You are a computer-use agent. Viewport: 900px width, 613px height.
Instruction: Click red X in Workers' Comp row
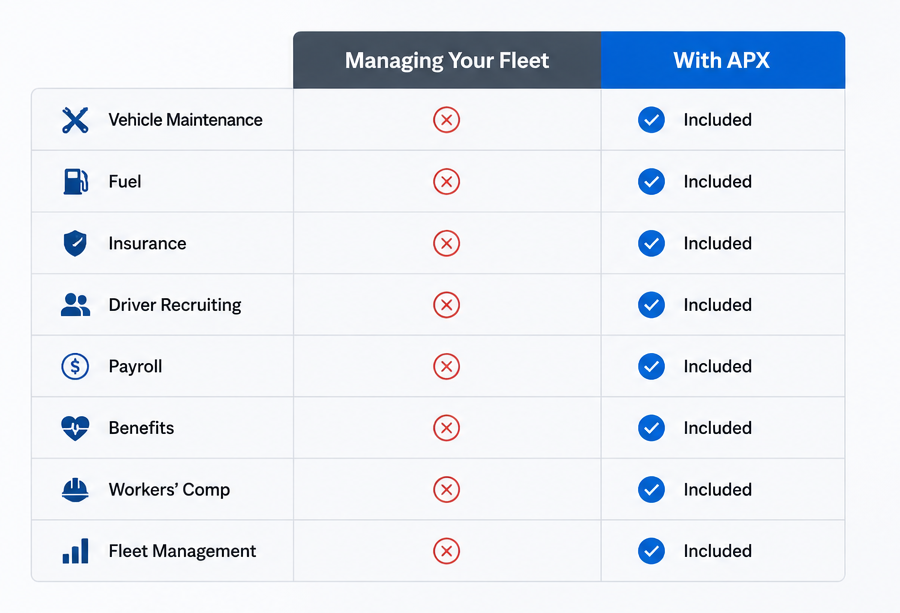447,490
